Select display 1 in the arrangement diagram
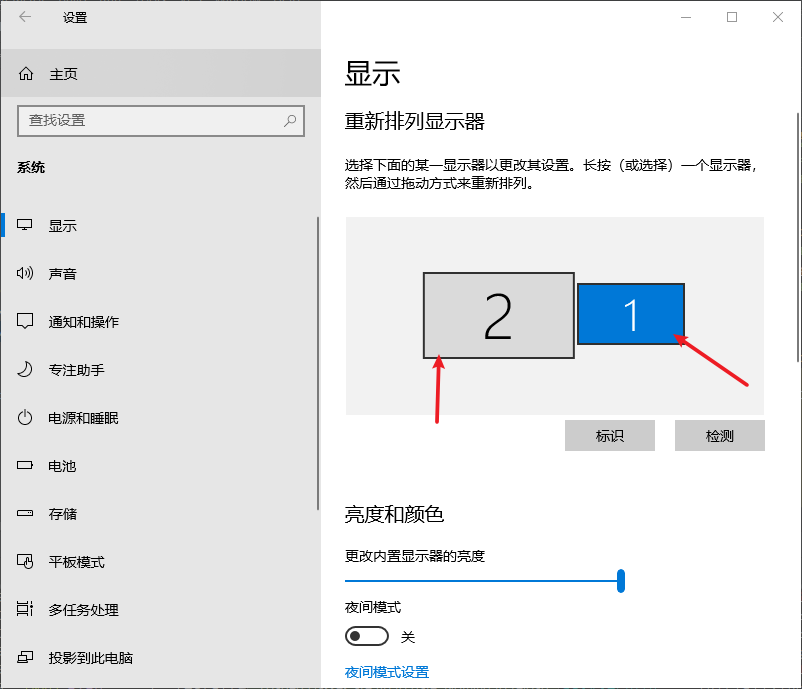802x689 pixels. coord(631,314)
